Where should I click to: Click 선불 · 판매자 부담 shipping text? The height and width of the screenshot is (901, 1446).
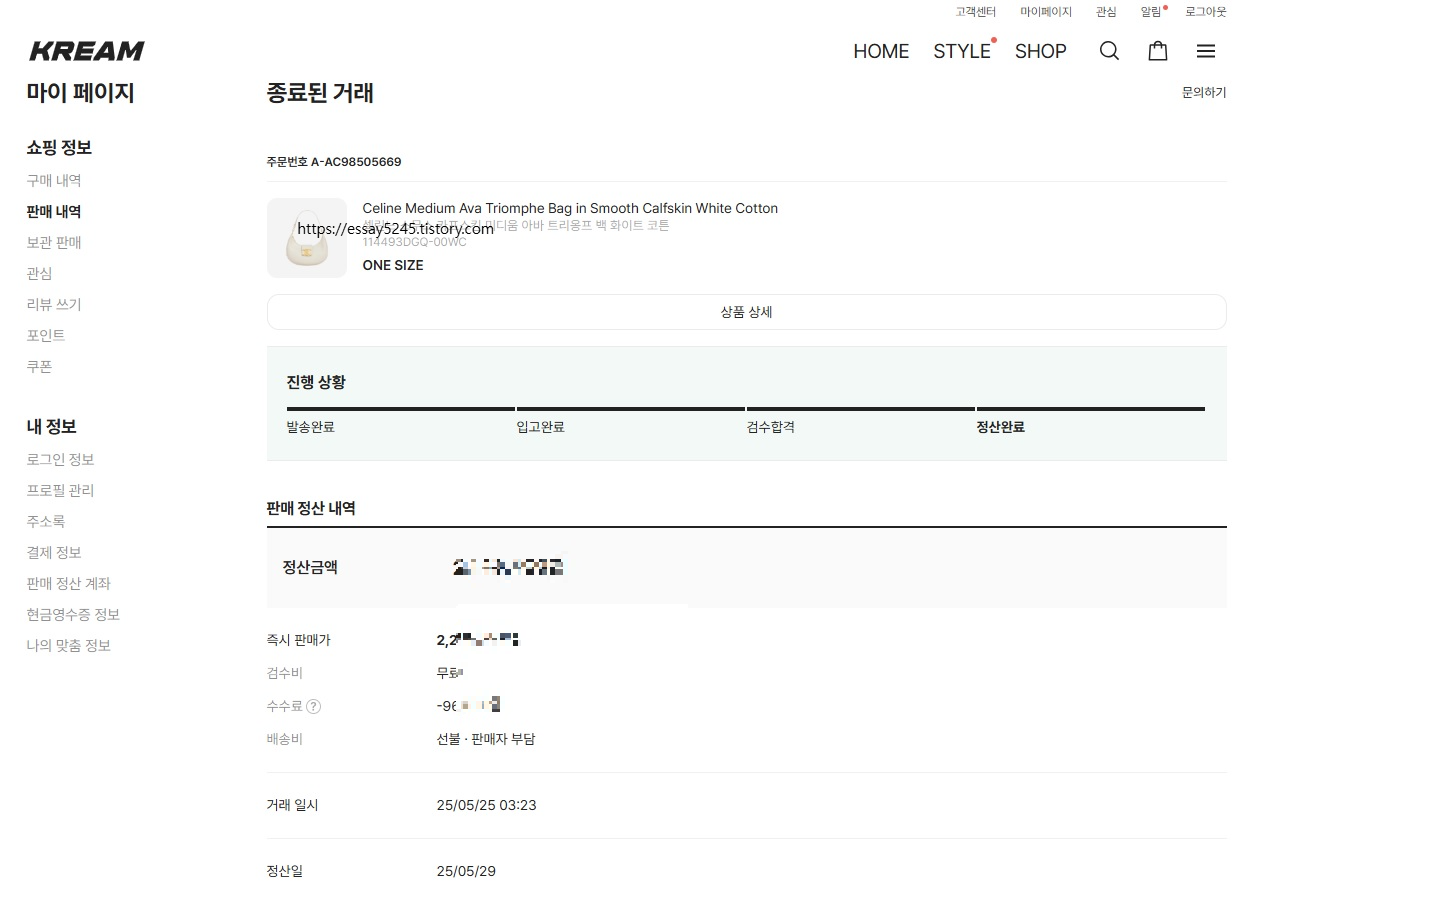pyautogui.click(x=486, y=739)
